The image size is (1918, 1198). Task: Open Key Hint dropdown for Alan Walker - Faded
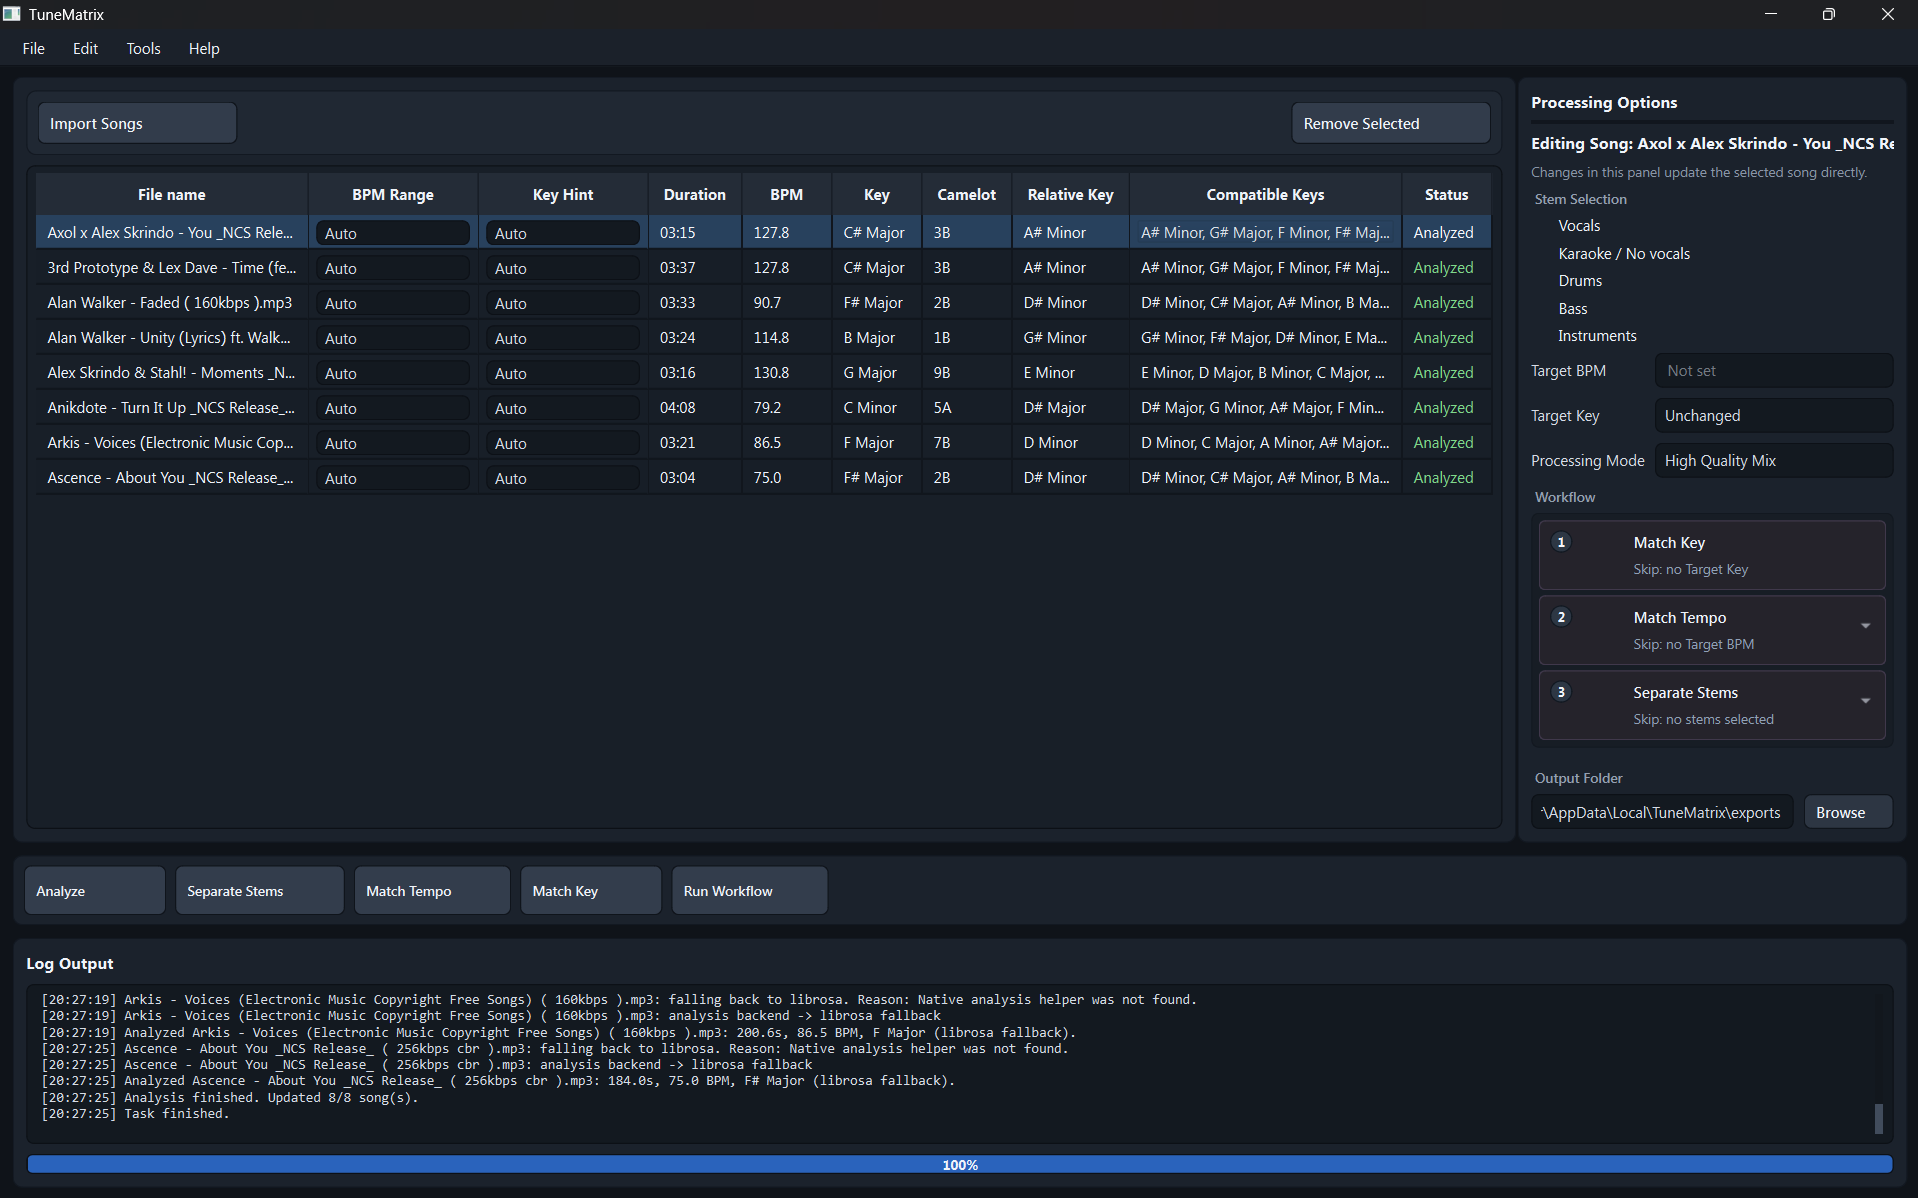click(563, 303)
